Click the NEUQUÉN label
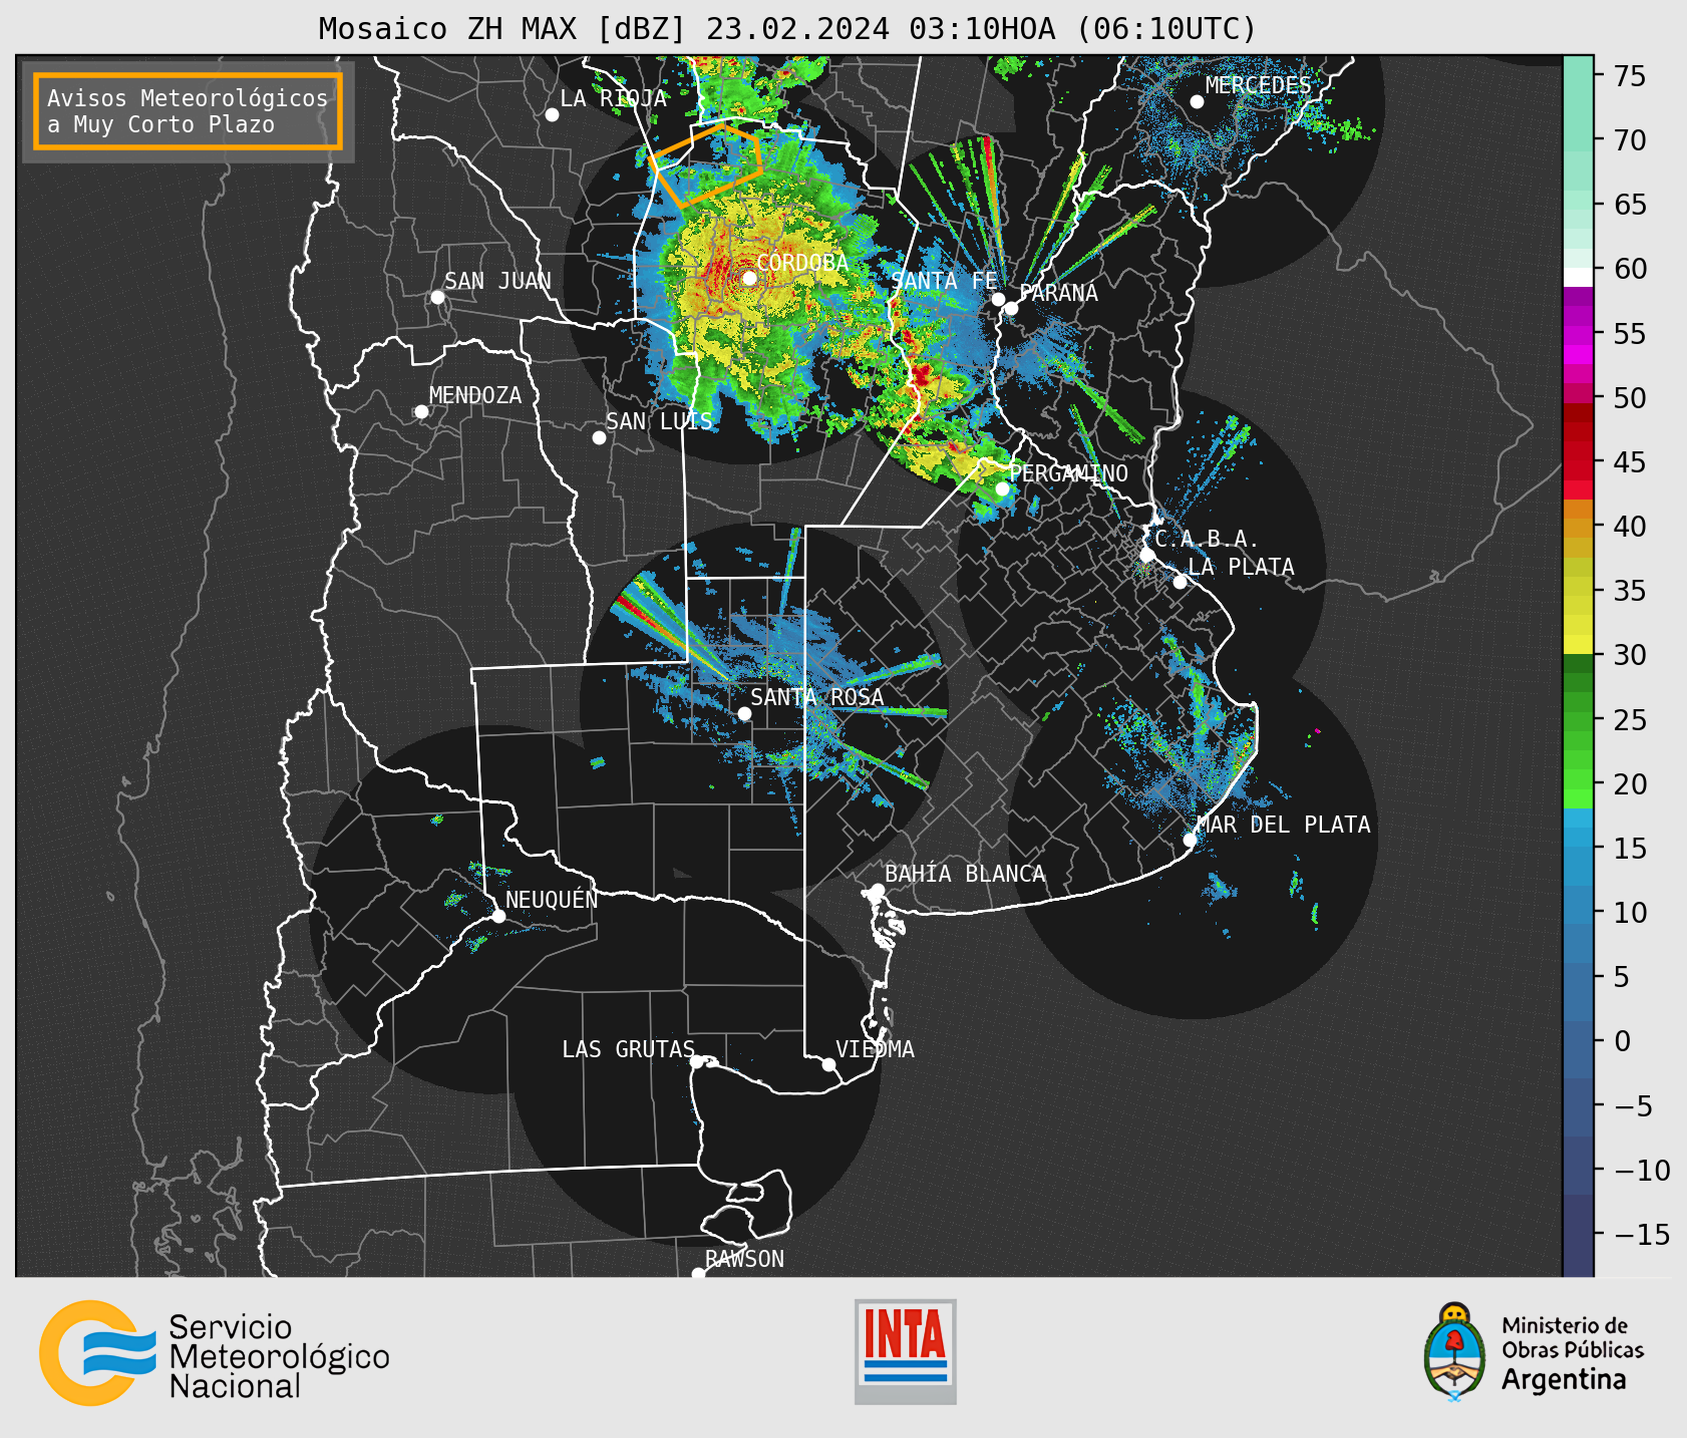The image size is (1687, 1438). pyautogui.click(x=552, y=899)
